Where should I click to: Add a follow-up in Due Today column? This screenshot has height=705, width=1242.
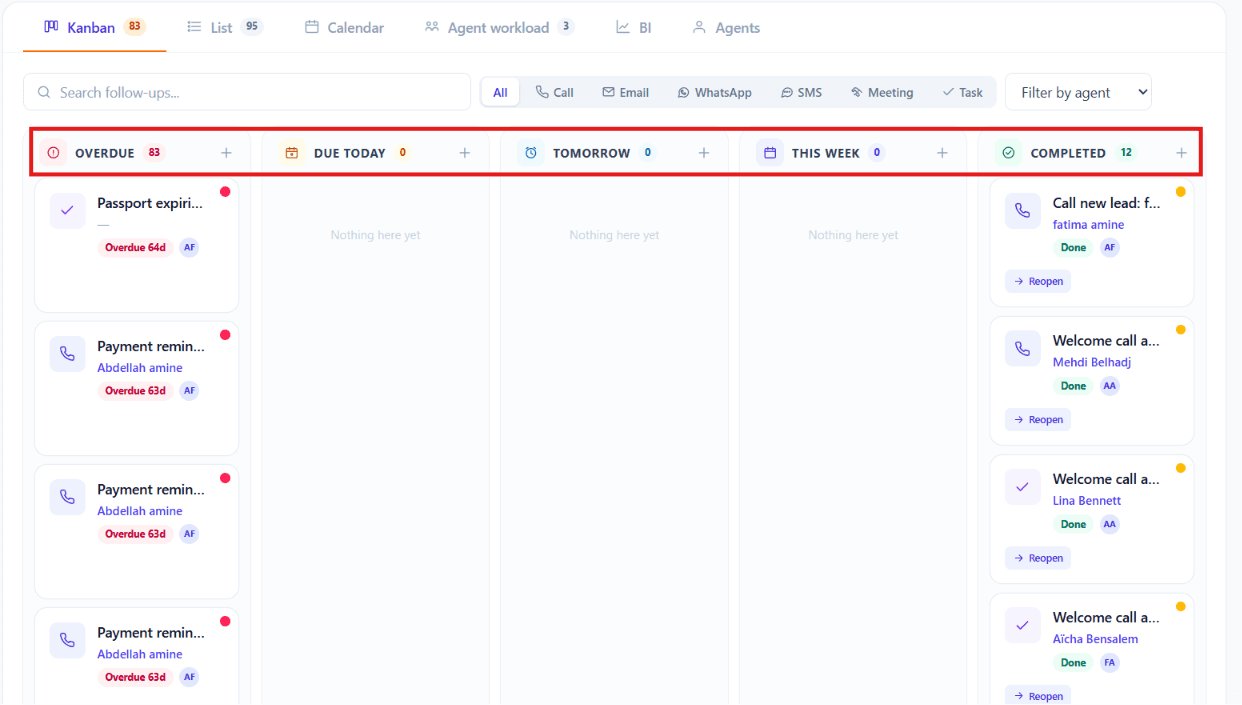coord(465,153)
